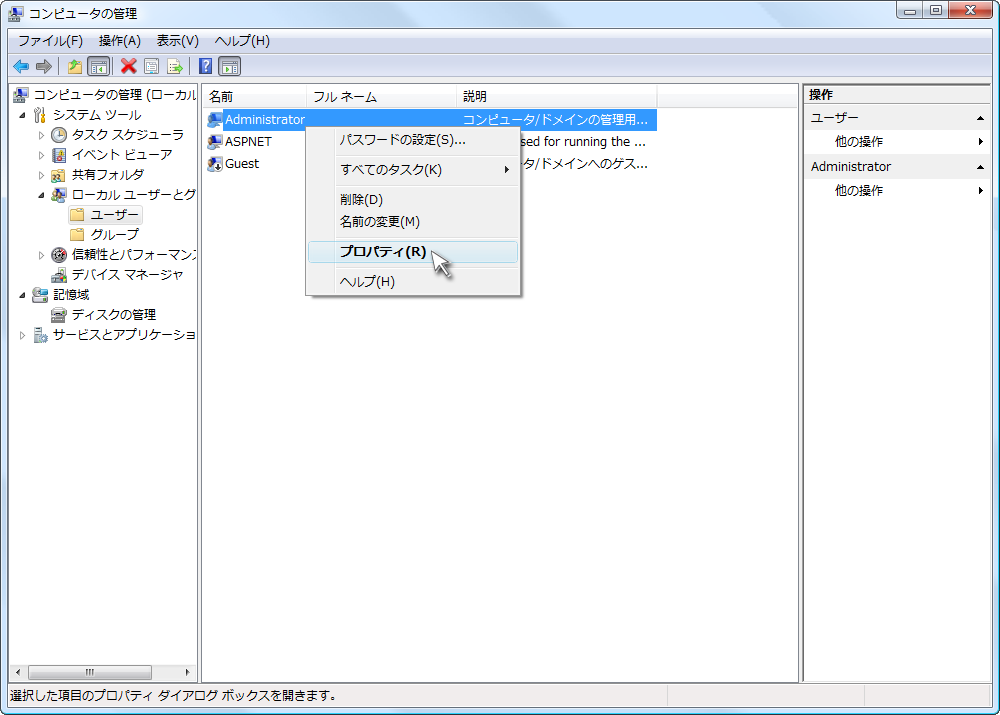Image resolution: width=1000 pixels, height=715 pixels.
Task: Expand the タスク スケジューラ tree node
Action: [42, 135]
